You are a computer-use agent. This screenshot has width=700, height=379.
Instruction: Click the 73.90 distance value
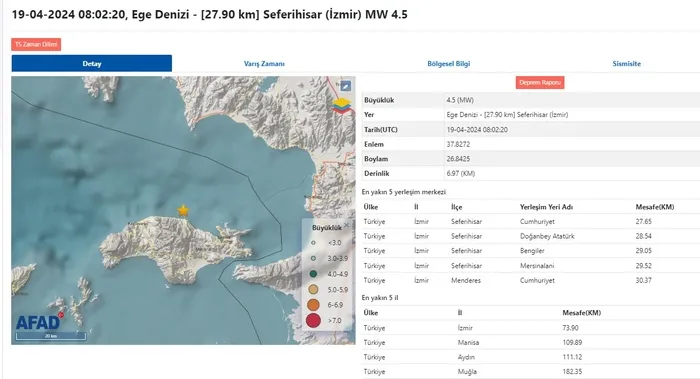coord(570,328)
